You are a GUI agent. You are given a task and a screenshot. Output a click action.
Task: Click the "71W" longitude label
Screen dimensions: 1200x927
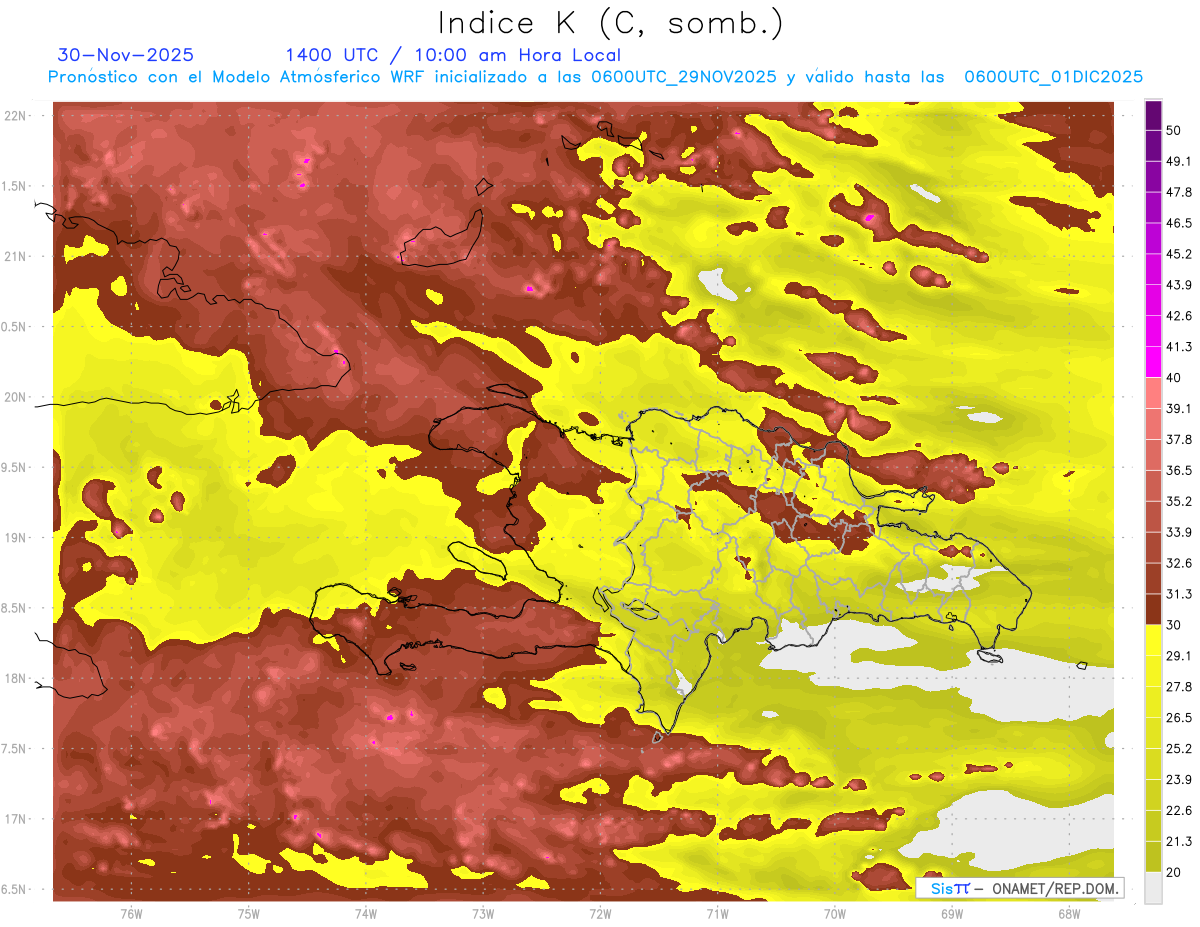tap(717, 913)
